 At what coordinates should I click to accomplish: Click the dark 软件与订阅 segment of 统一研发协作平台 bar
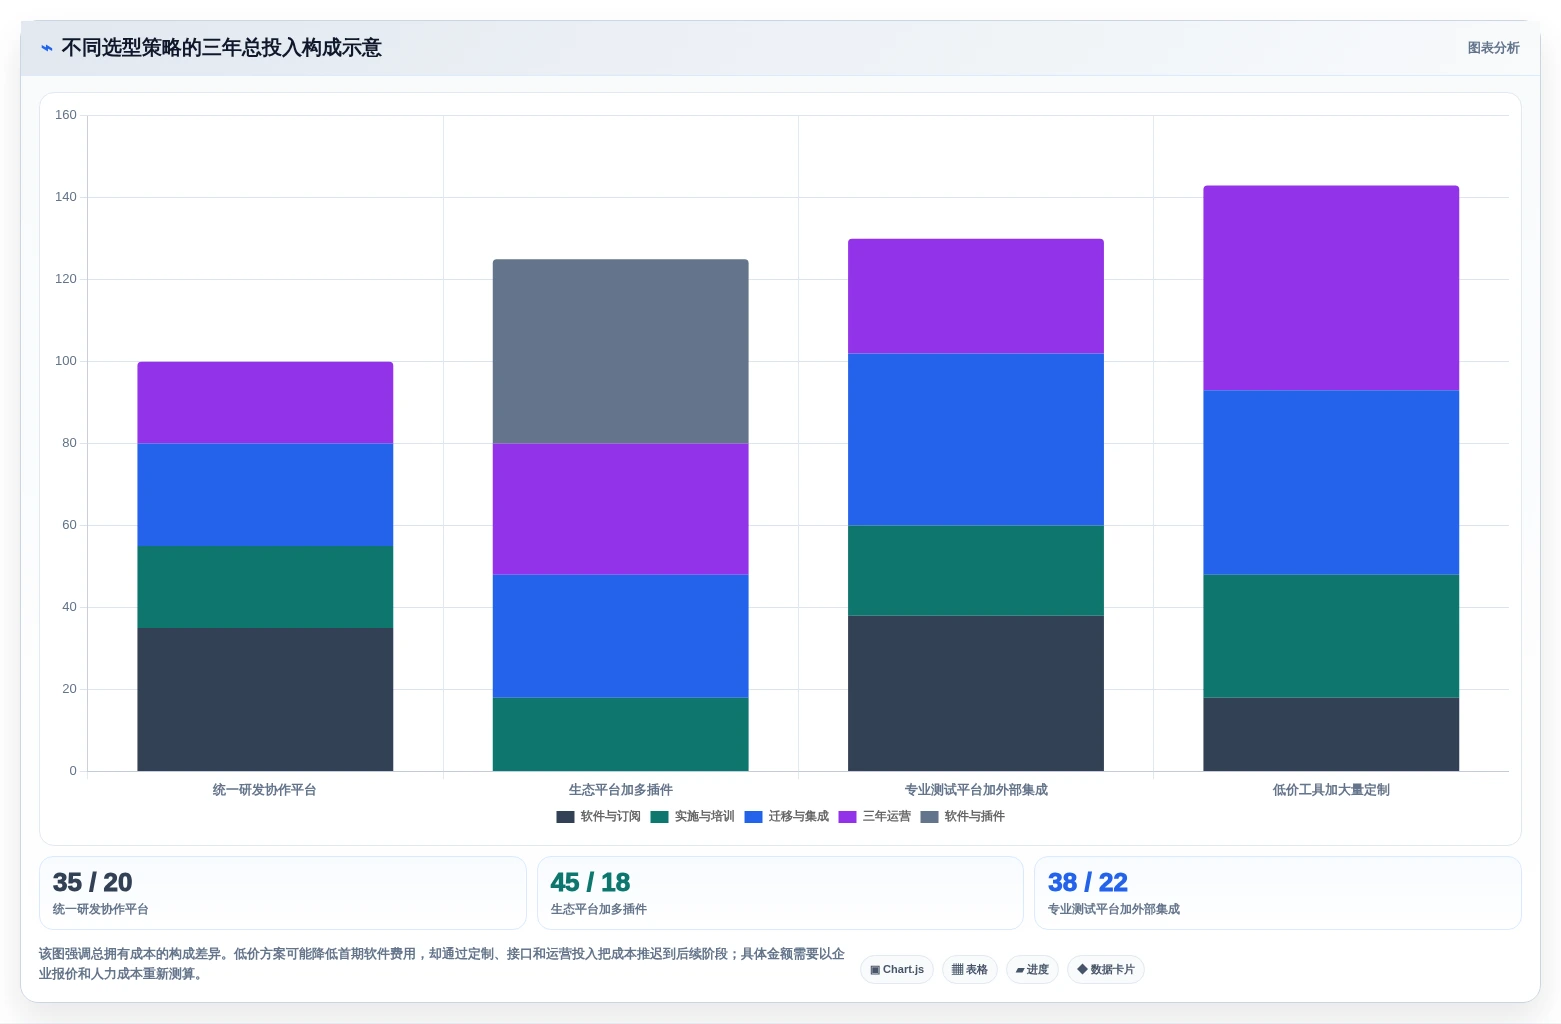265,699
